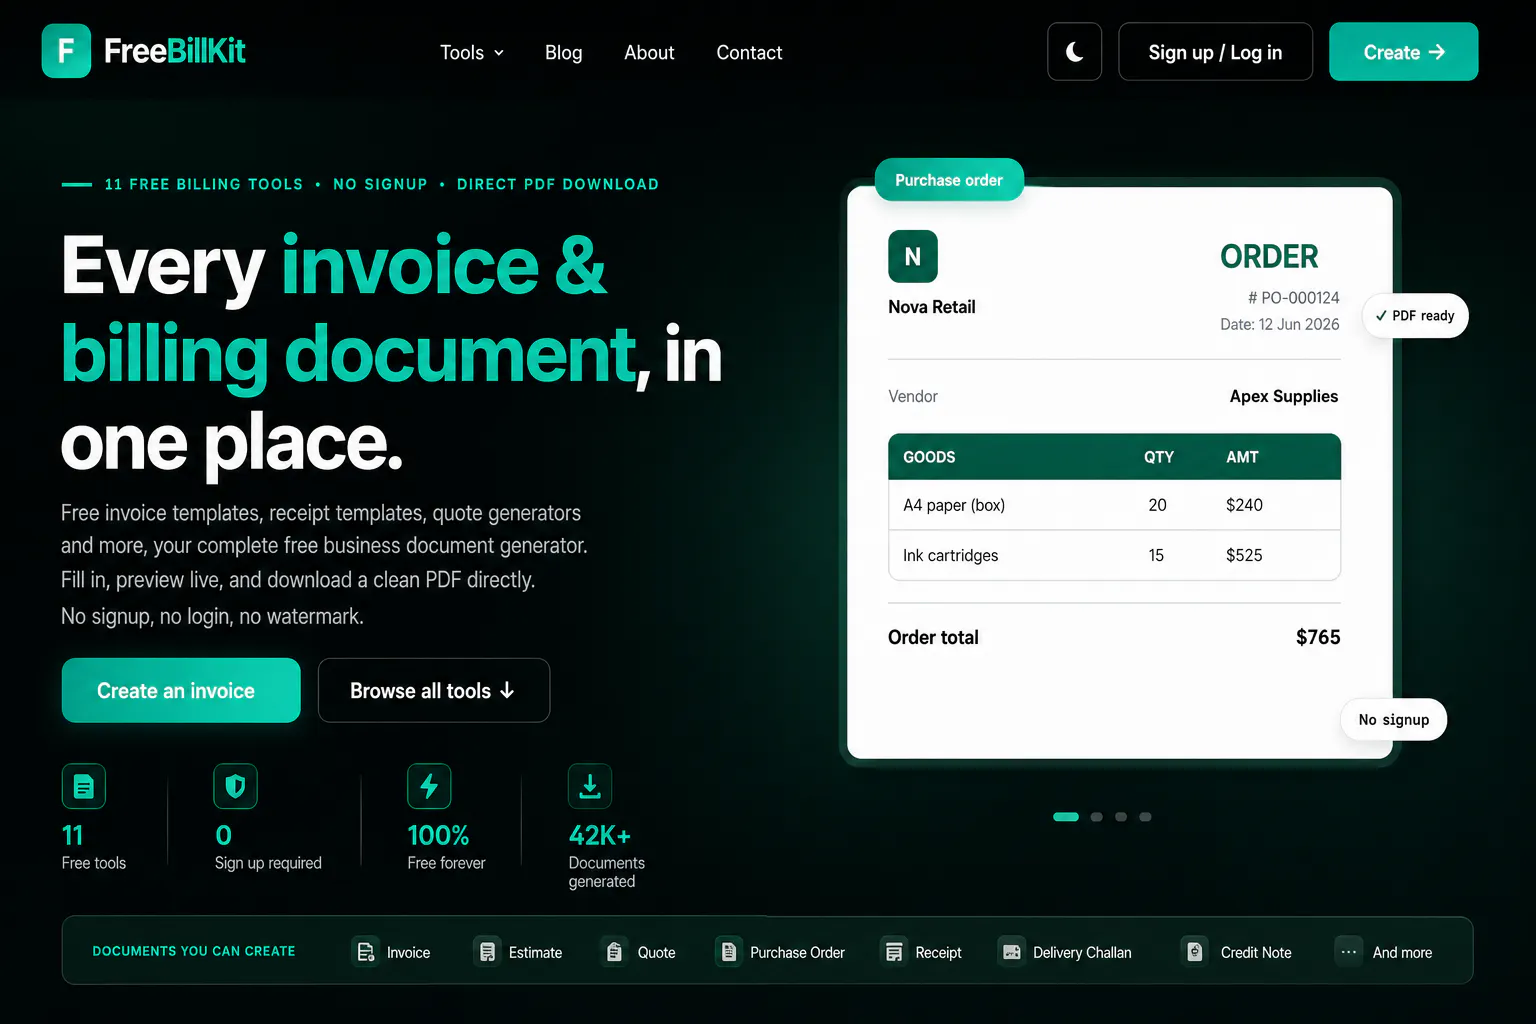This screenshot has height=1024, width=1536.
Task: Click the Date: 12 Jun 2026 text
Action: pos(1280,324)
